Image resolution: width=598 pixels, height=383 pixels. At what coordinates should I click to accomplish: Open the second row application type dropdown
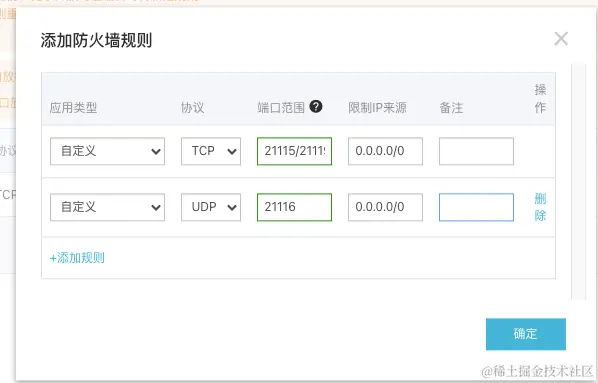[108, 207]
